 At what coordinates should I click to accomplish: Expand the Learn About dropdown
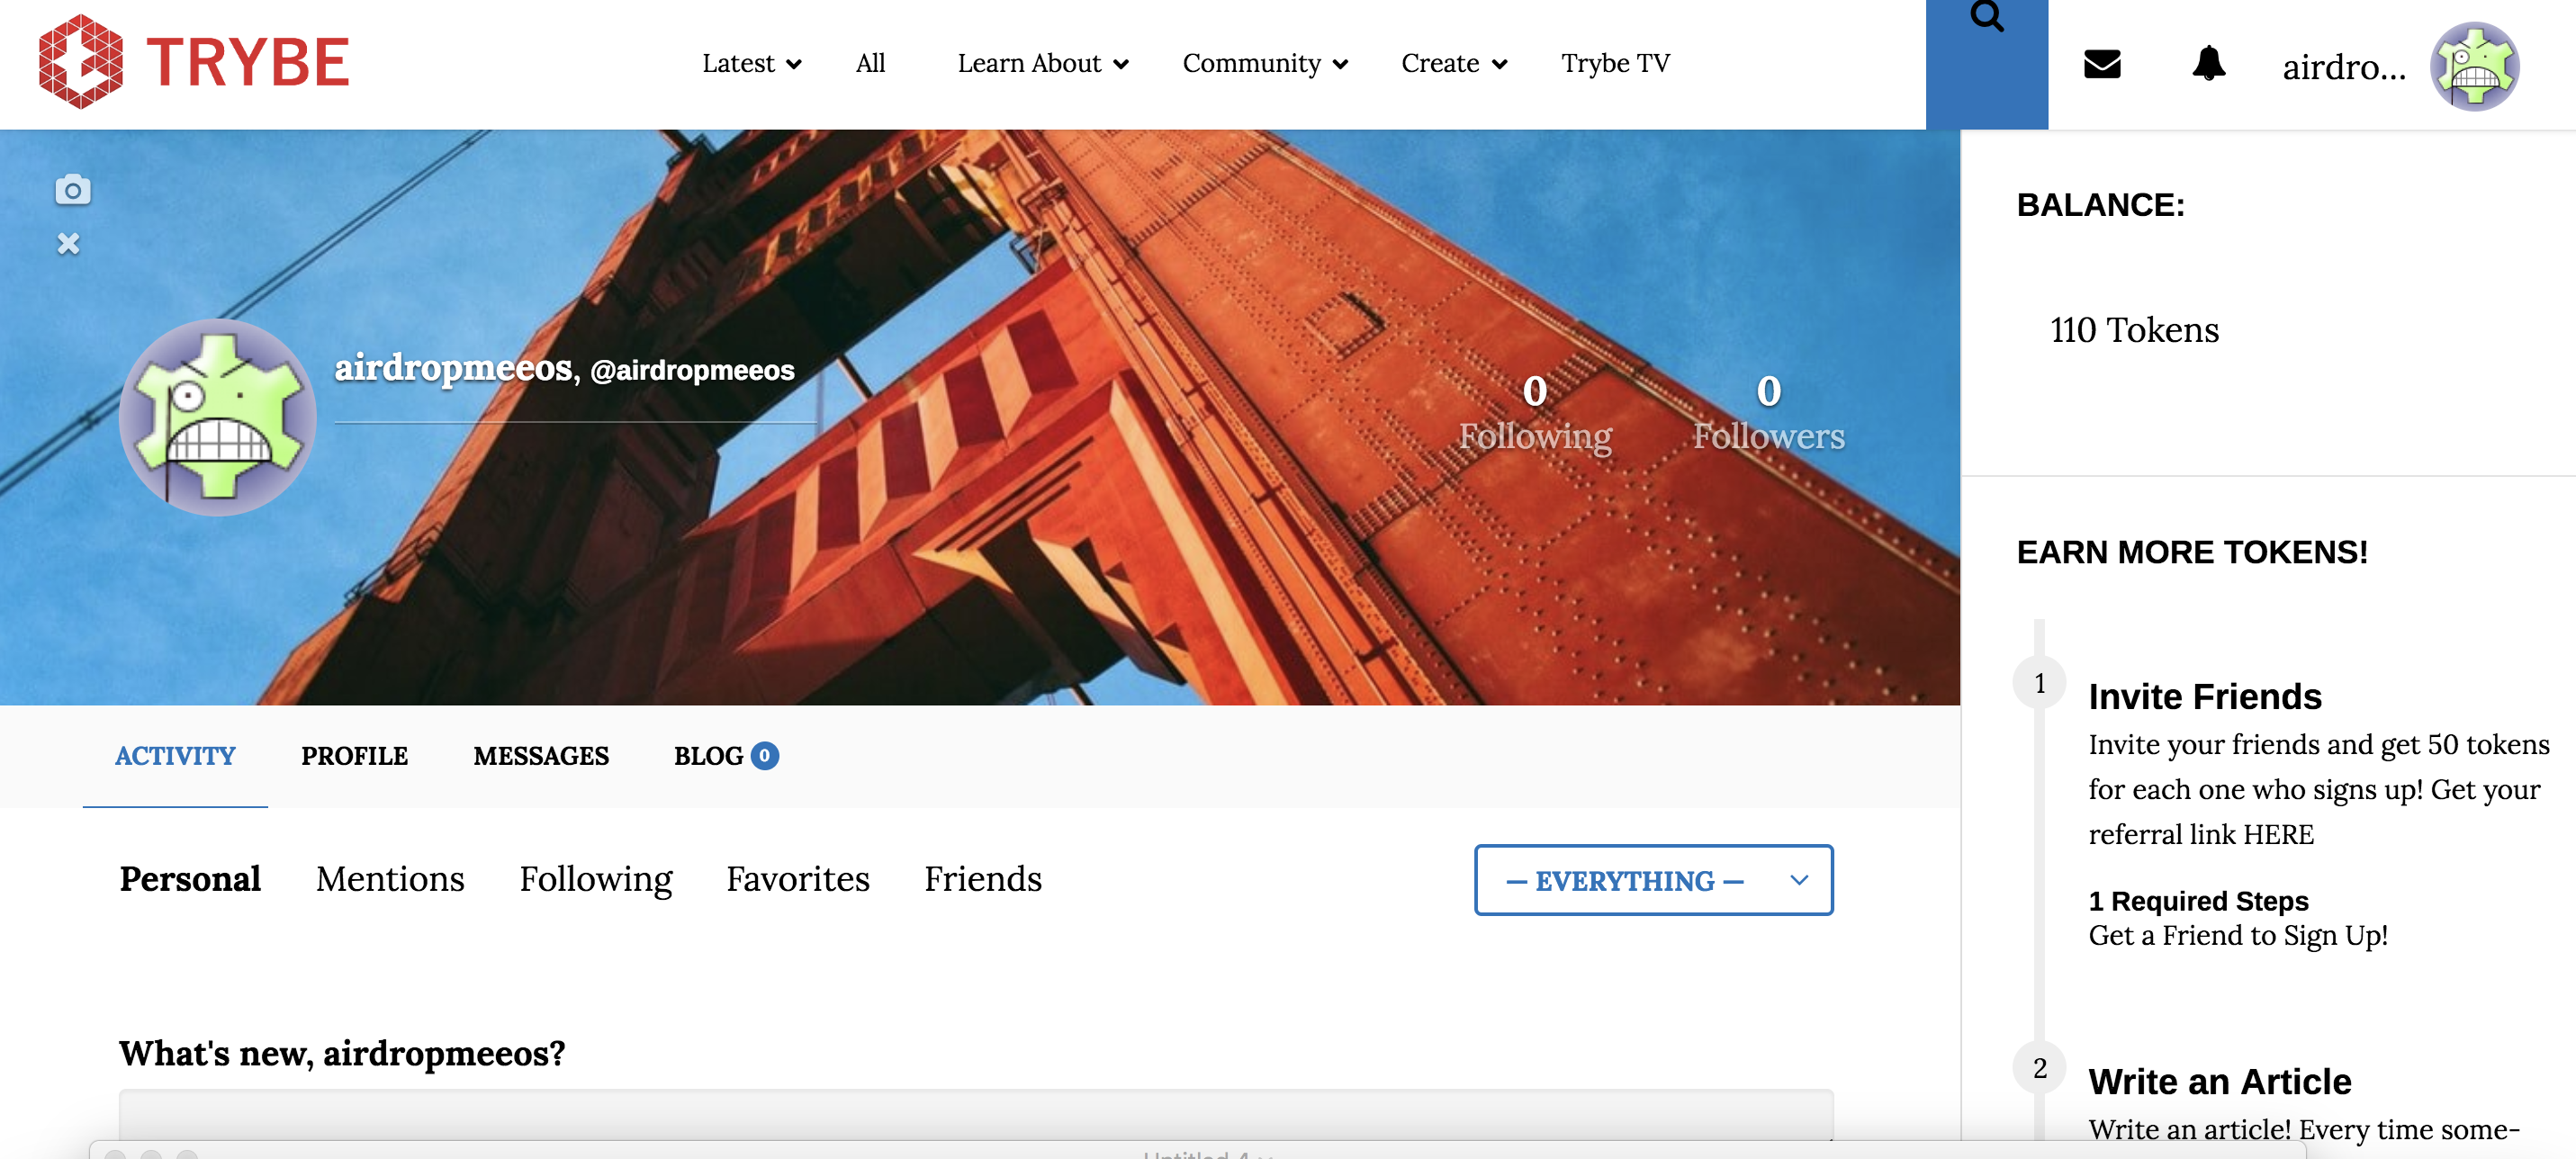1042,64
